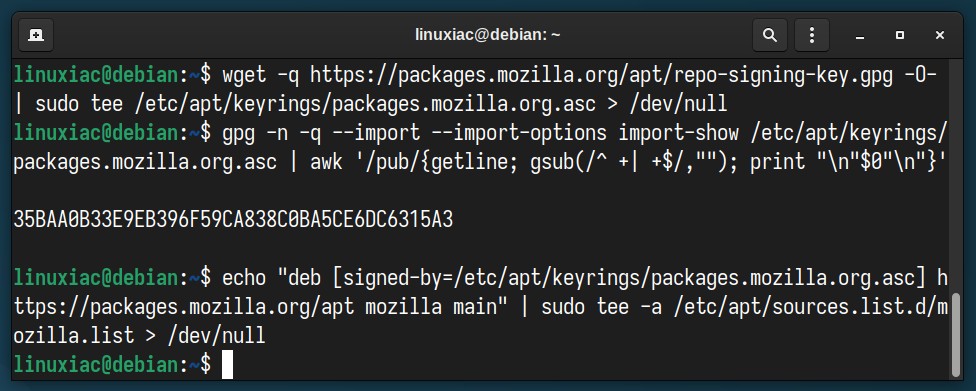Click the gpg command word
Image resolution: width=976 pixels, height=391 pixels.
point(238,133)
